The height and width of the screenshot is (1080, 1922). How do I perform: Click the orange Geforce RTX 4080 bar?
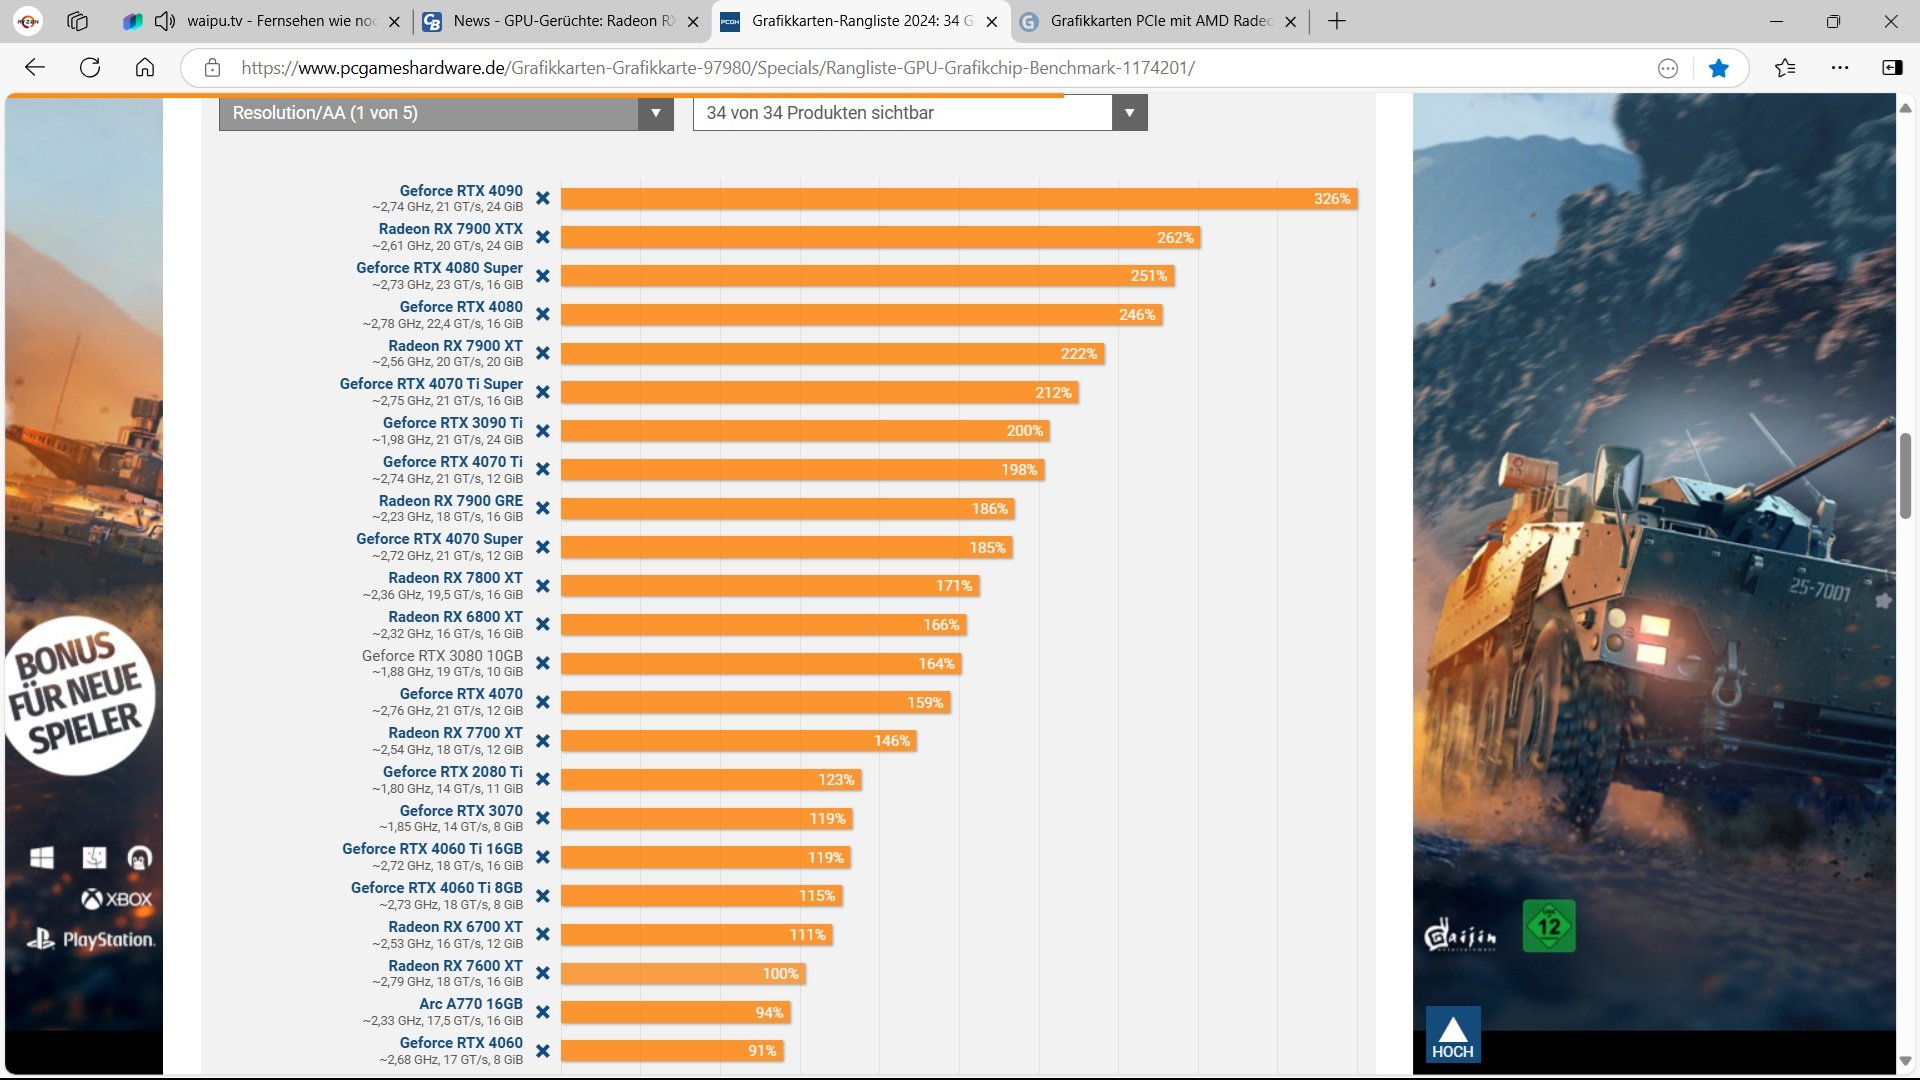860,315
